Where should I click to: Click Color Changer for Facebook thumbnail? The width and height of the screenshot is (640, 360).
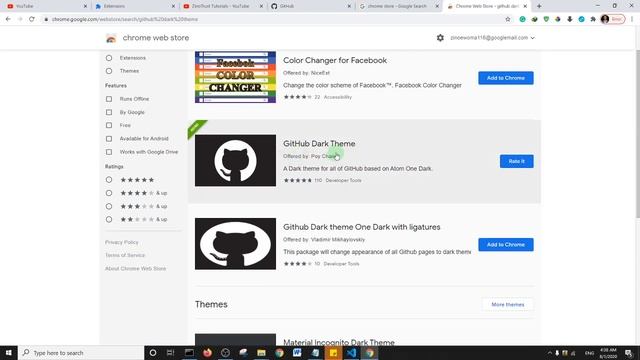point(235,77)
